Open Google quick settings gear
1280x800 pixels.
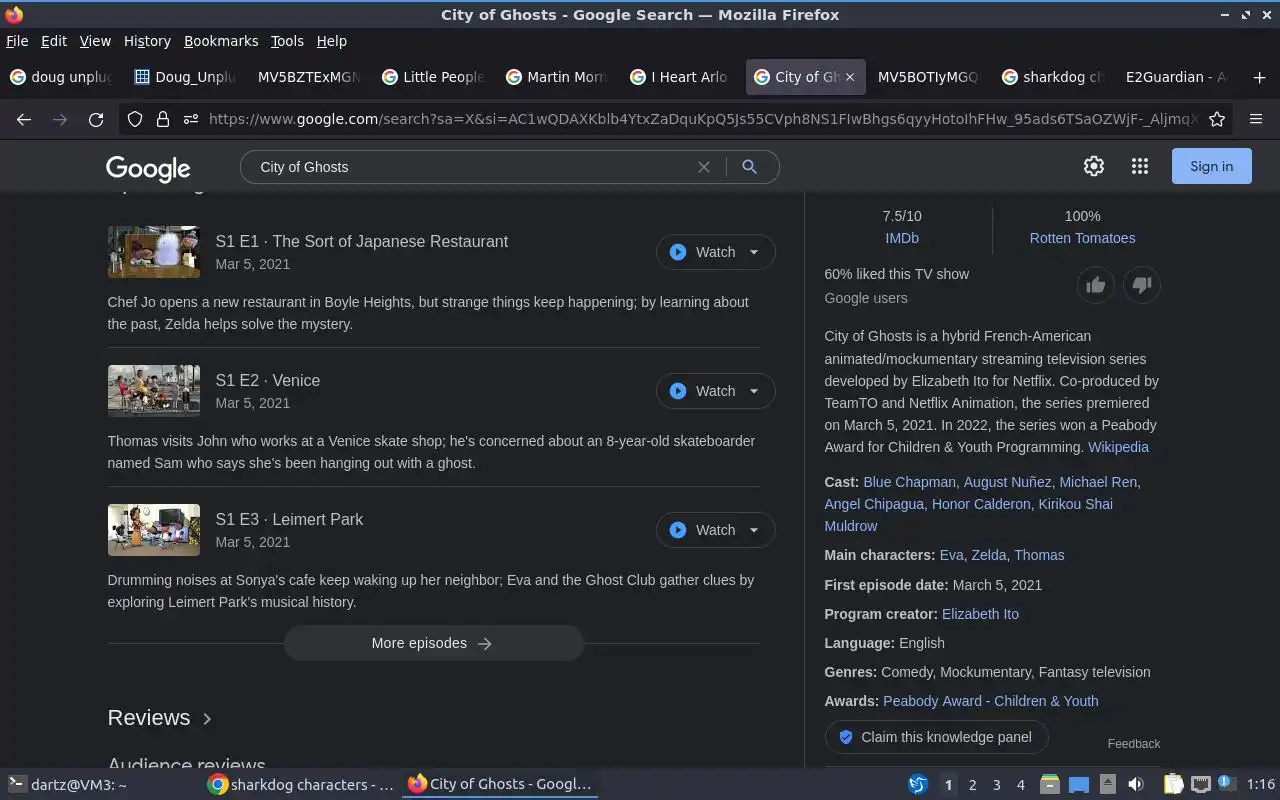tap(1094, 167)
